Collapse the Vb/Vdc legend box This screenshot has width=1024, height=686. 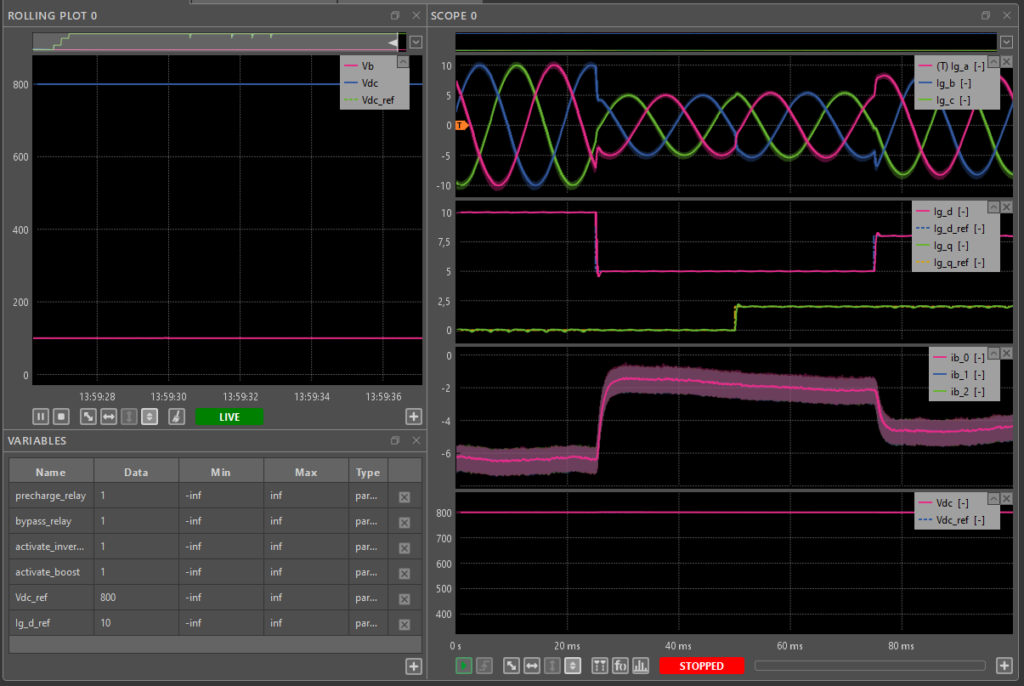point(403,61)
